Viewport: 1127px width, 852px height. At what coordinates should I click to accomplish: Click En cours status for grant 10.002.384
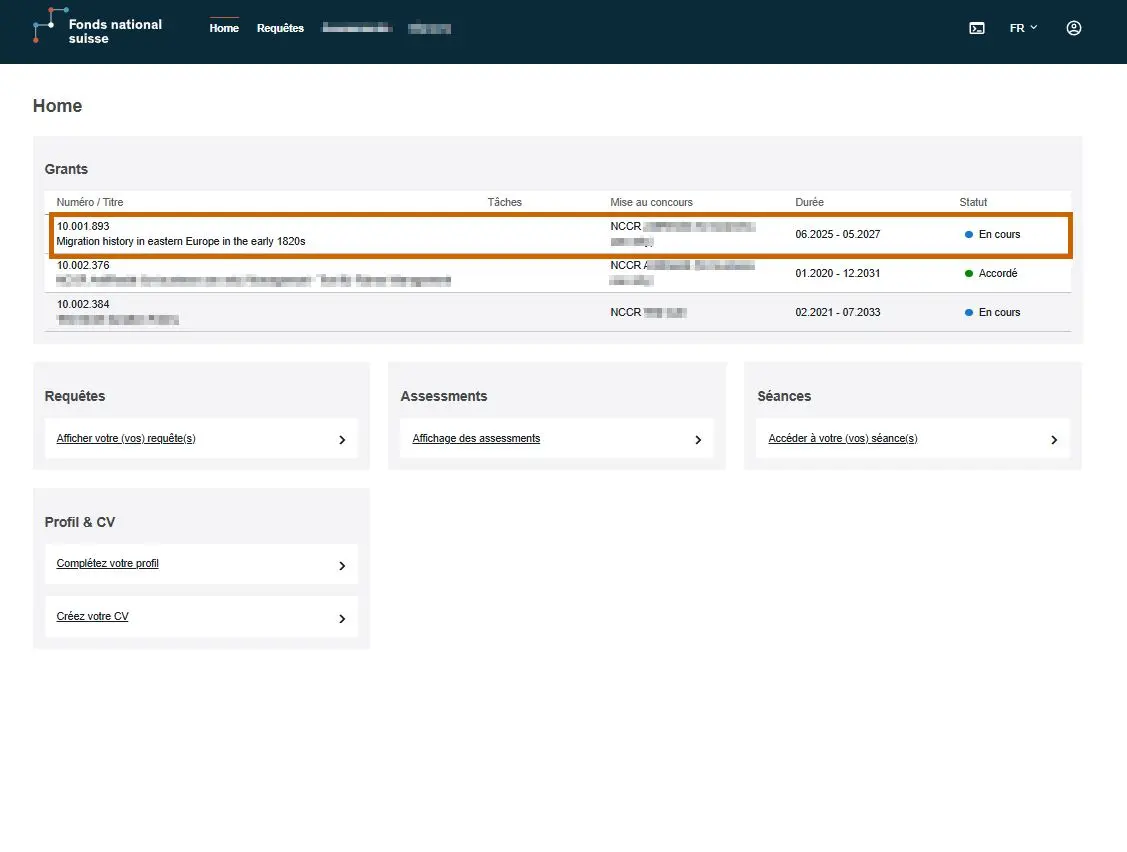click(993, 312)
